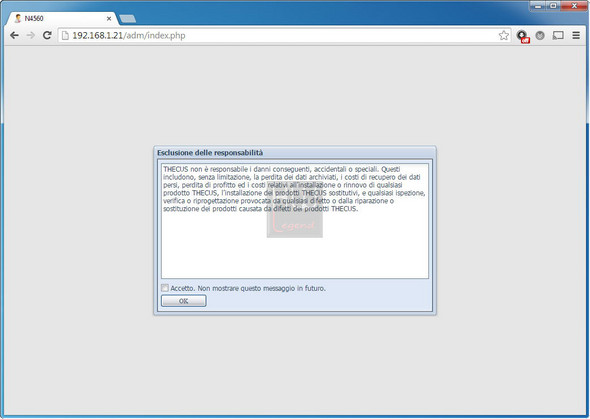Close the Chrome window using the red X

[x=574, y=6]
